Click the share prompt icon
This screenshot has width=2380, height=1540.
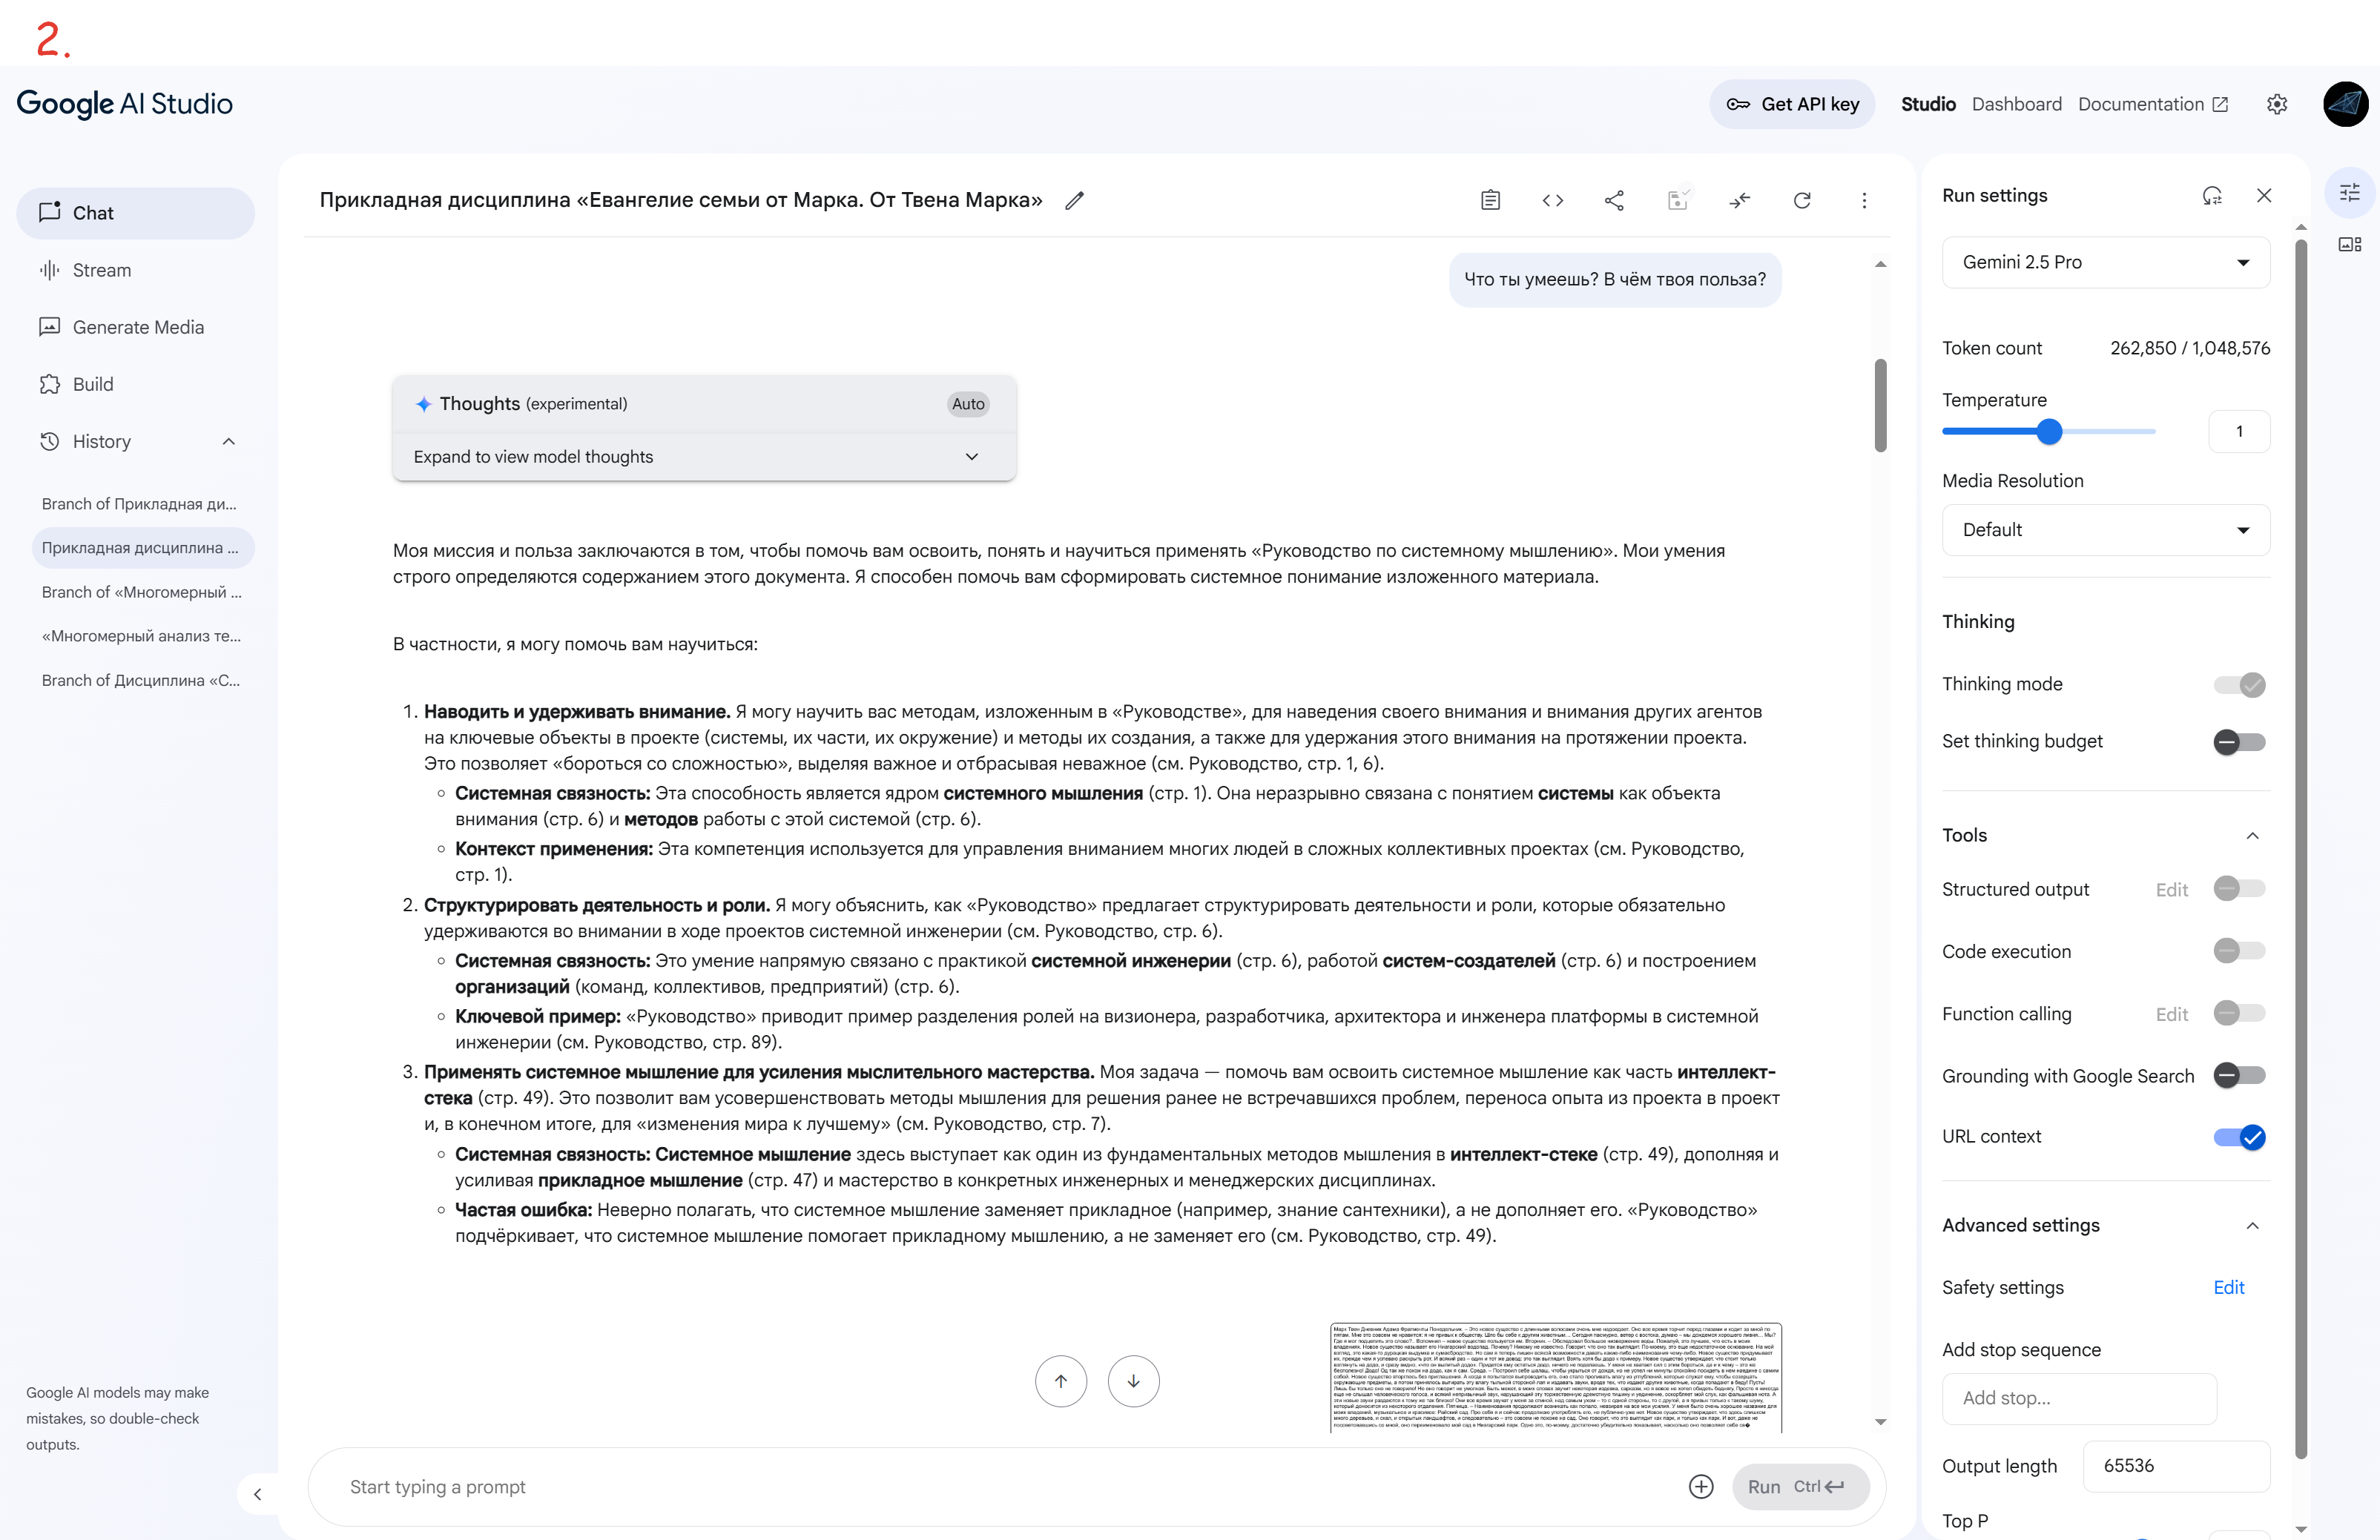pyautogui.click(x=1614, y=201)
